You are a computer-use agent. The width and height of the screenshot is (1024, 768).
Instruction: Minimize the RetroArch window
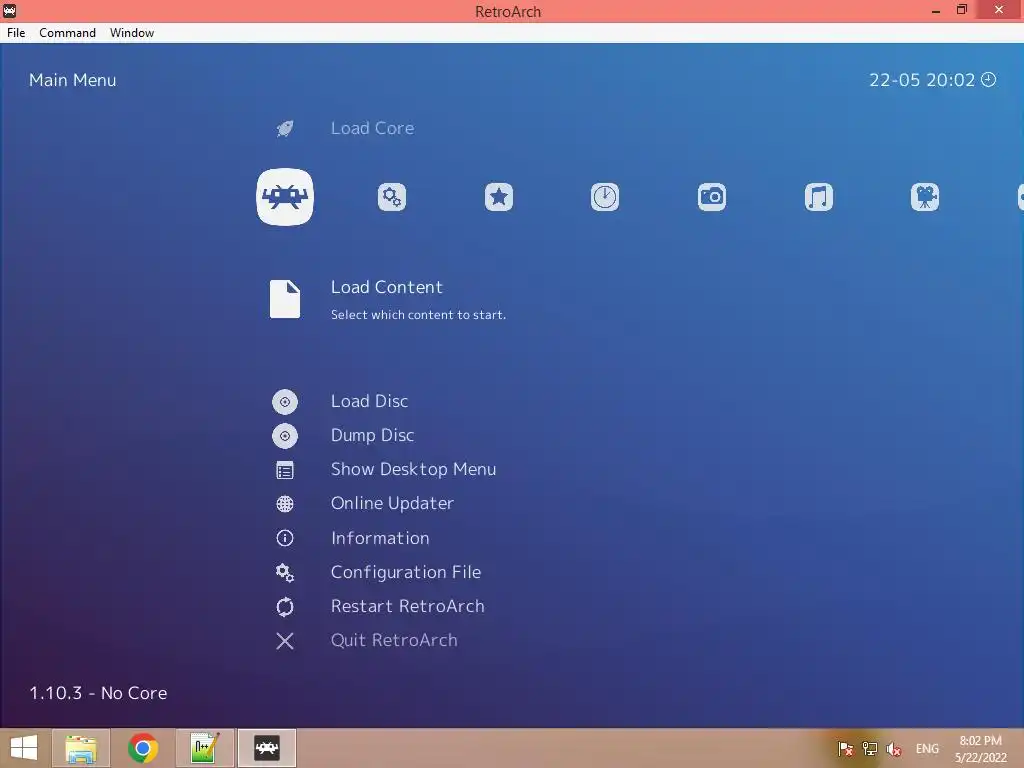point(936,10)
